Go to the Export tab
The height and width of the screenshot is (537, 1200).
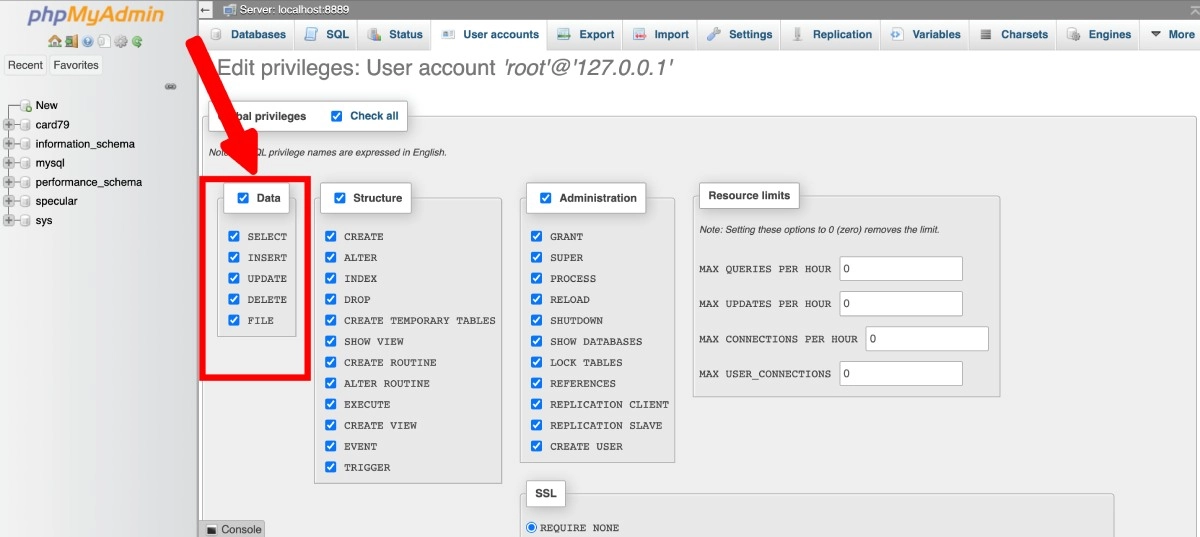click(x=586, y=34)
